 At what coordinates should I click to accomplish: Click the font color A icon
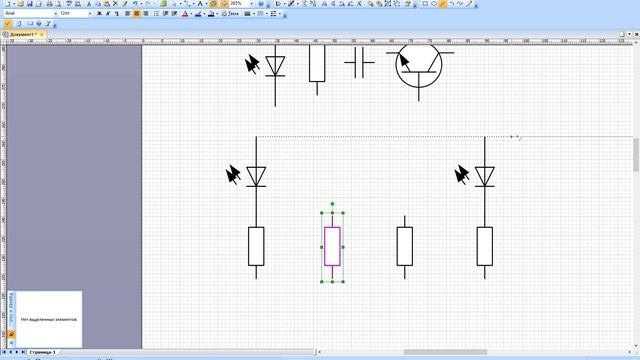[x=185, y=13]
